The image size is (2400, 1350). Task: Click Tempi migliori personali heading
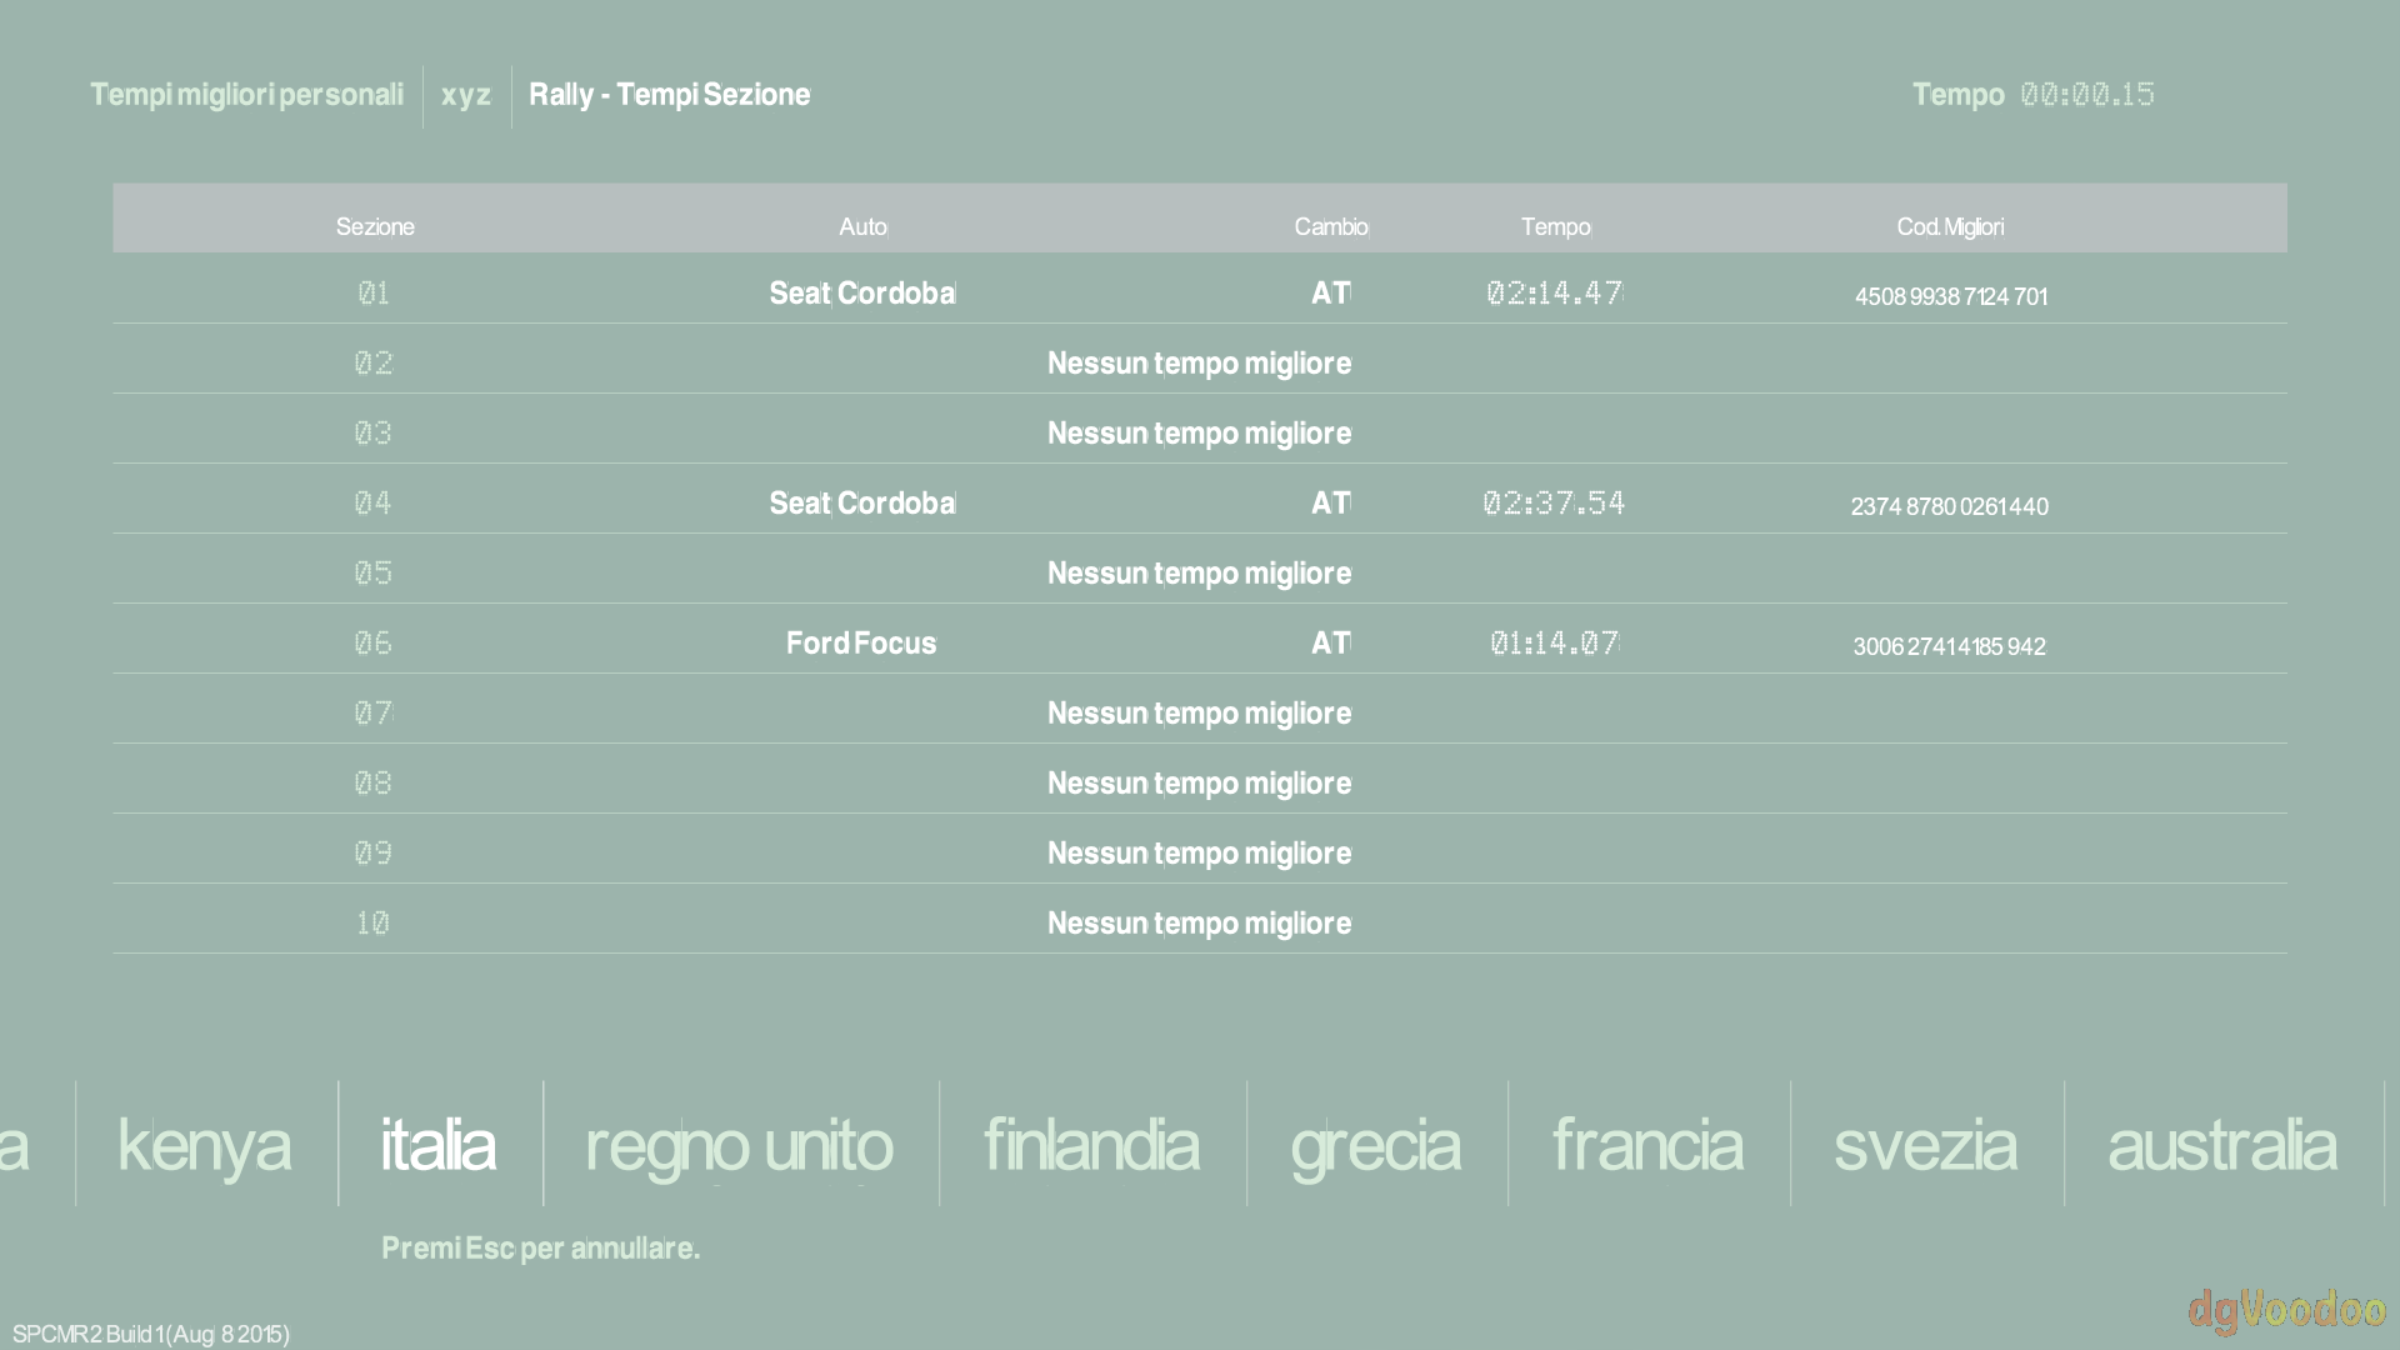[247, 95]
